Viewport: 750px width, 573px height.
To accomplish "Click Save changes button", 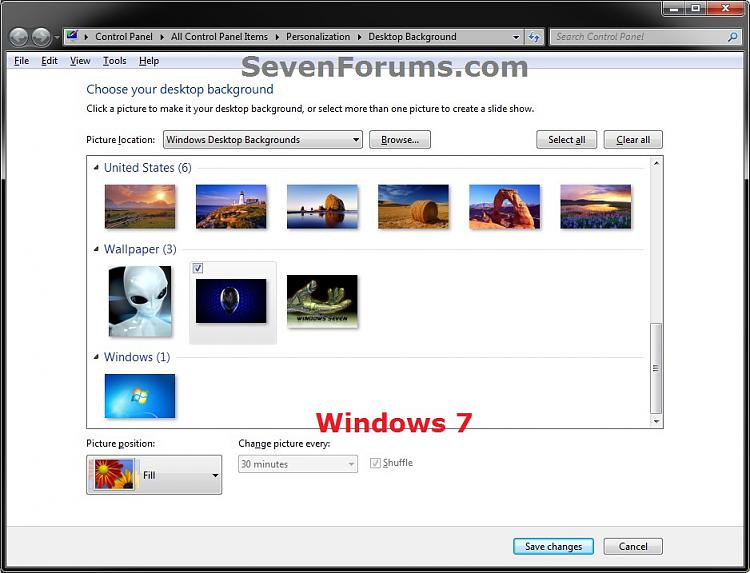I will tap(553, 546).
